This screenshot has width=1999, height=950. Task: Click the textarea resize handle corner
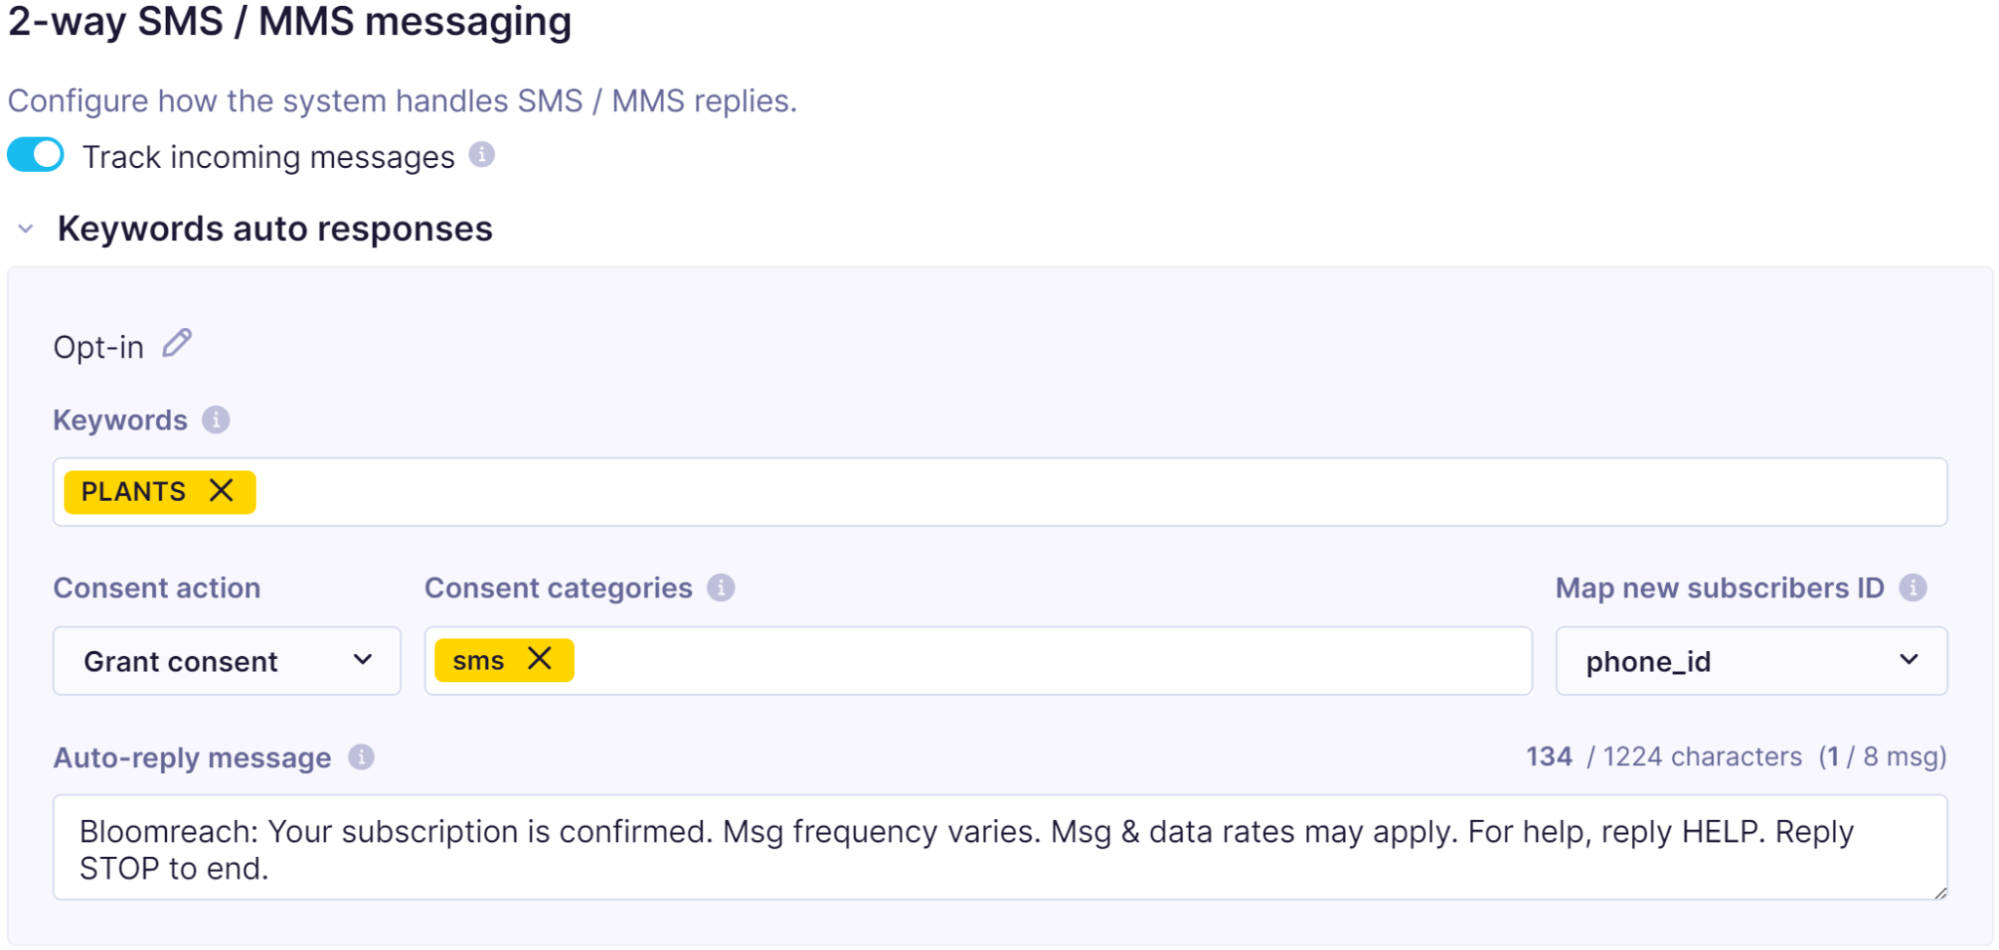[1940, 893]
